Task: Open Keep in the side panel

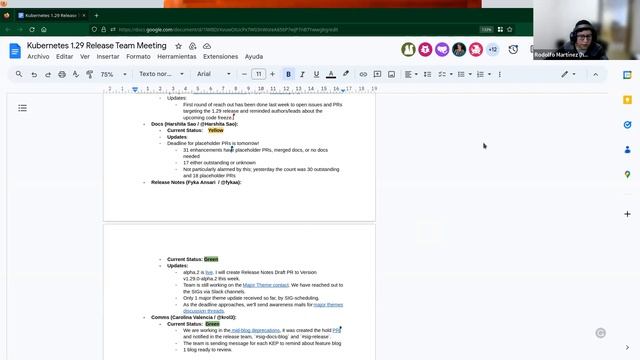Action: (627, 100)
